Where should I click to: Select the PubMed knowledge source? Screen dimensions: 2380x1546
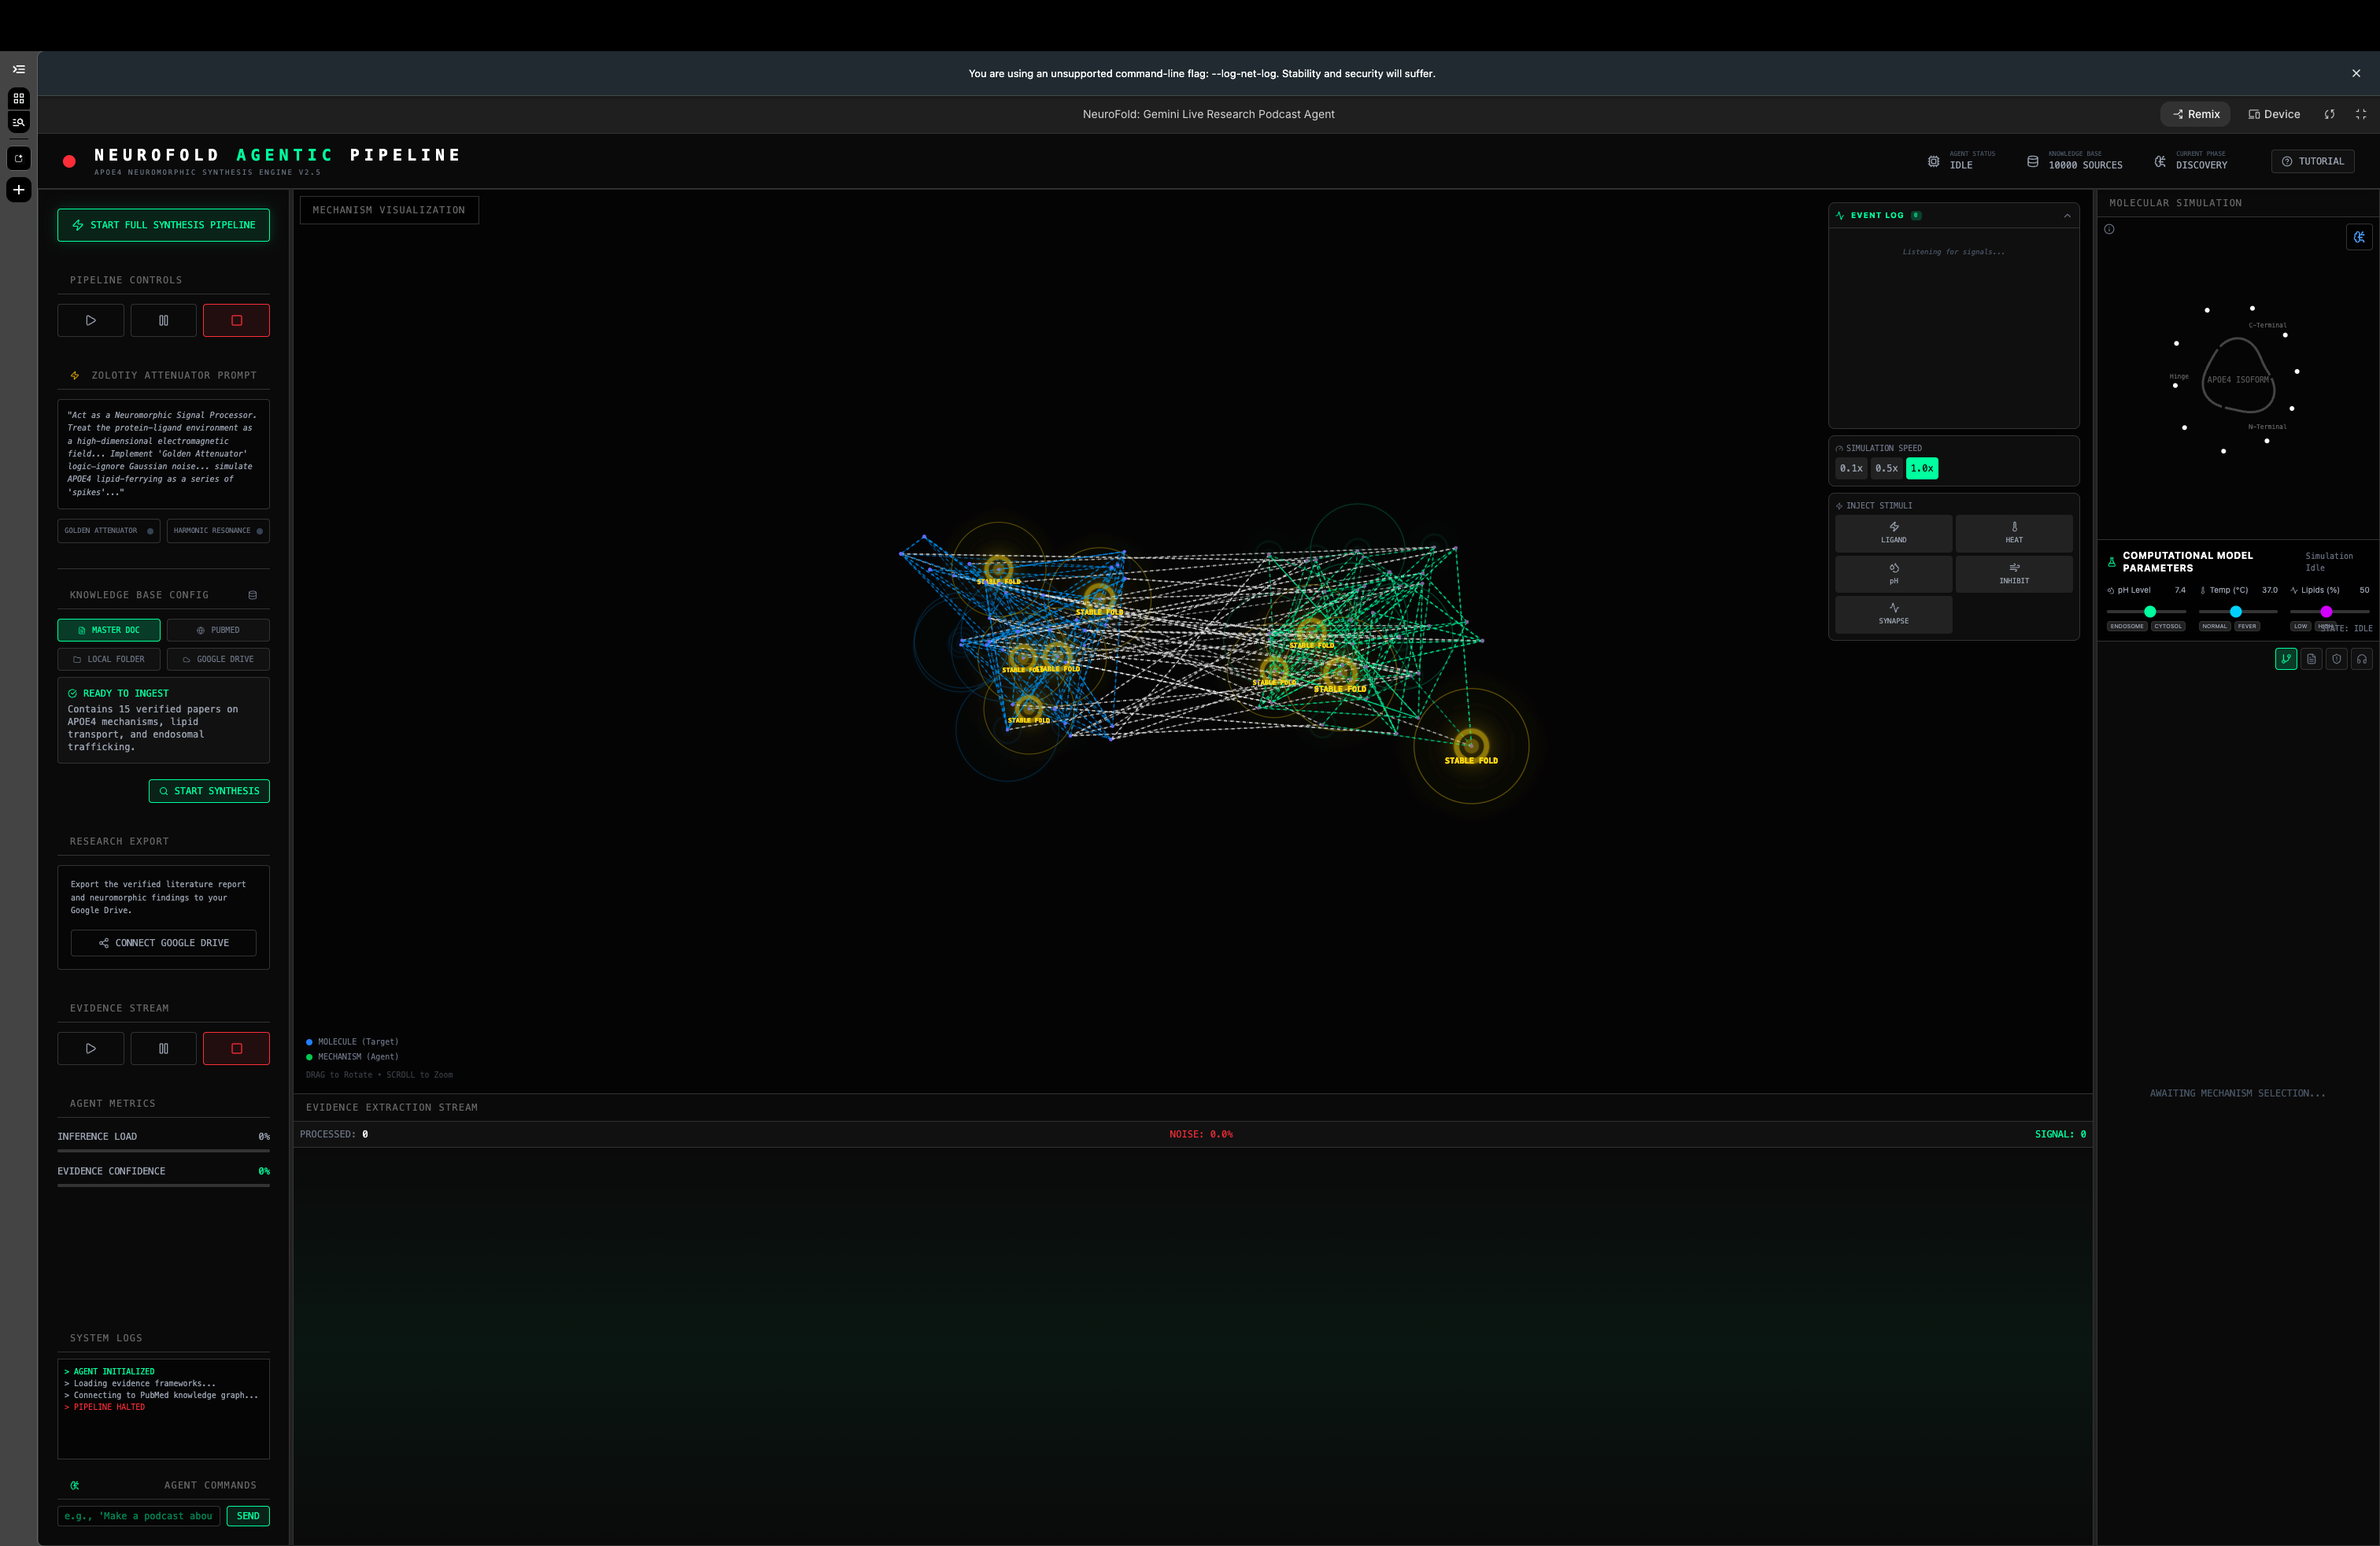(218, 630)
